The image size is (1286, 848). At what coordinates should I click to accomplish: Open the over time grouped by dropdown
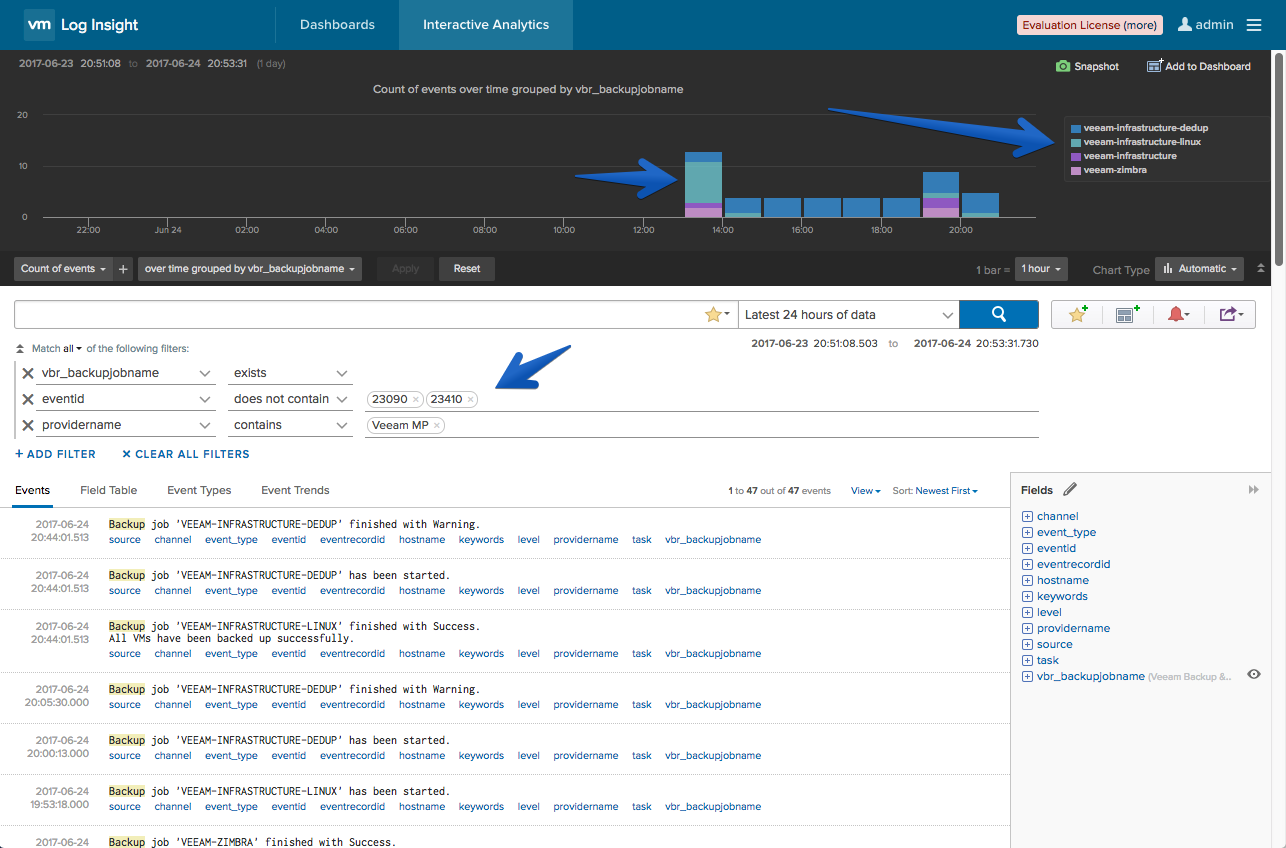tap(250, 268)
